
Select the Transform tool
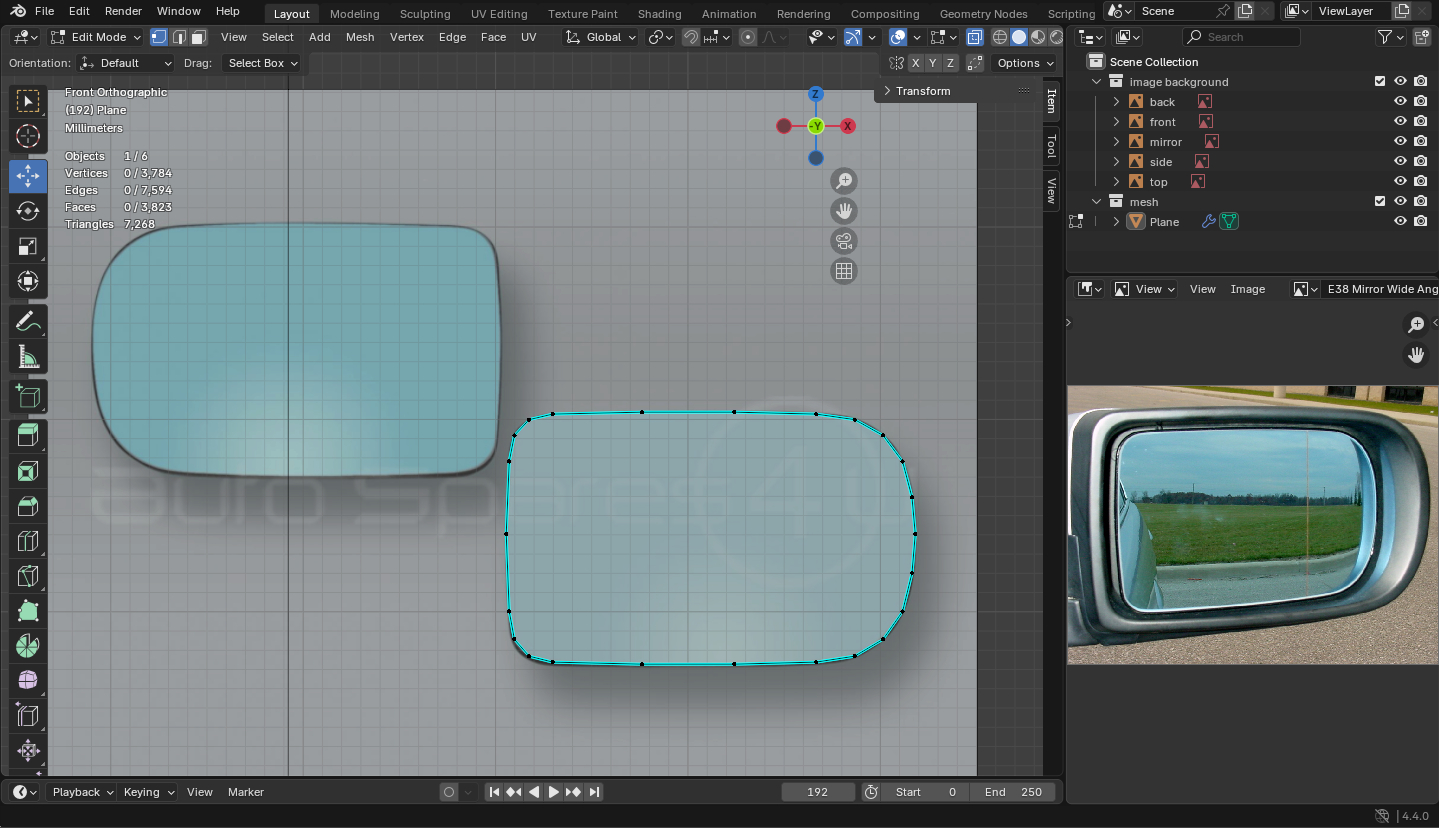click(28, 281)
